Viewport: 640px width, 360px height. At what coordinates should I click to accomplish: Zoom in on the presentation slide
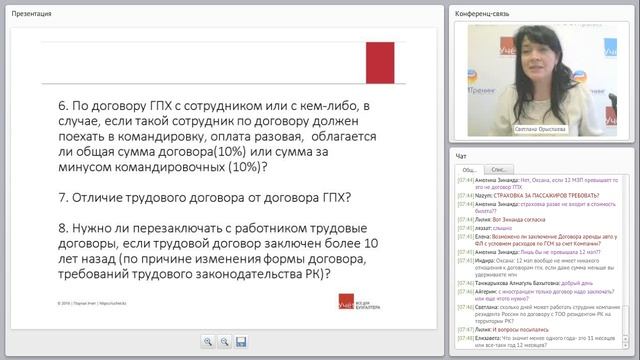coord(208,342)
